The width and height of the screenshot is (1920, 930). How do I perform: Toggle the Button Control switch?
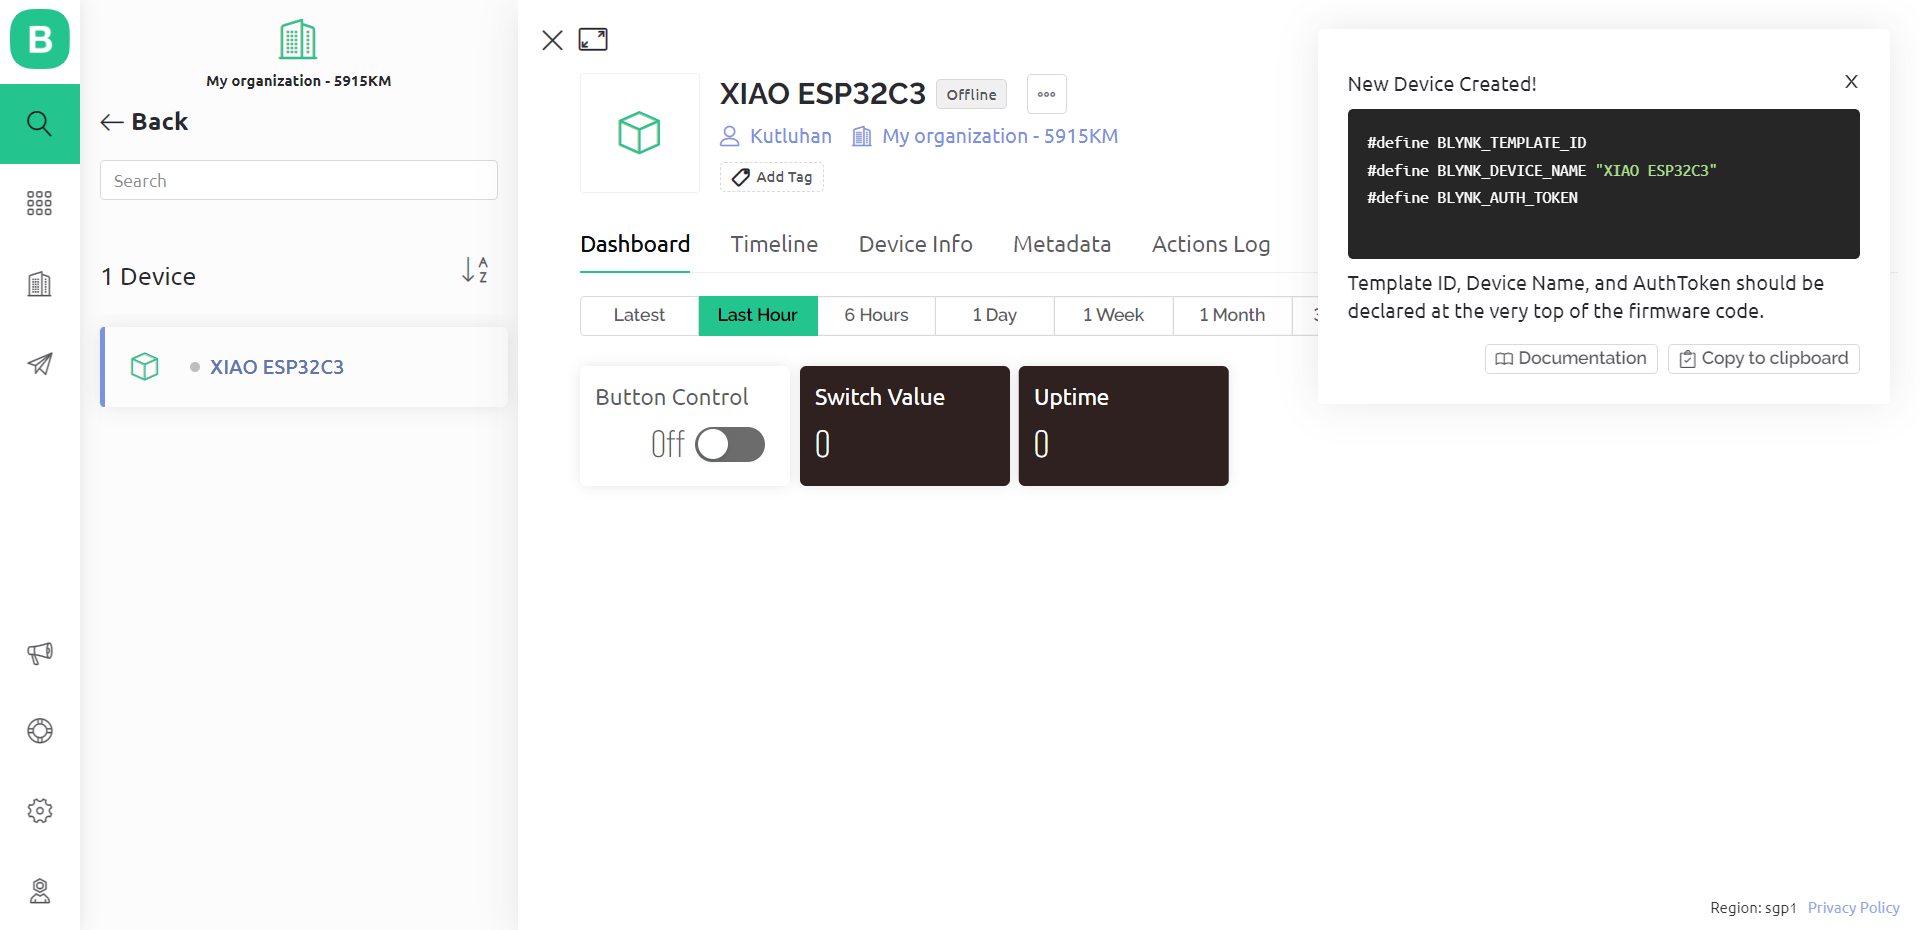(730, 445)
